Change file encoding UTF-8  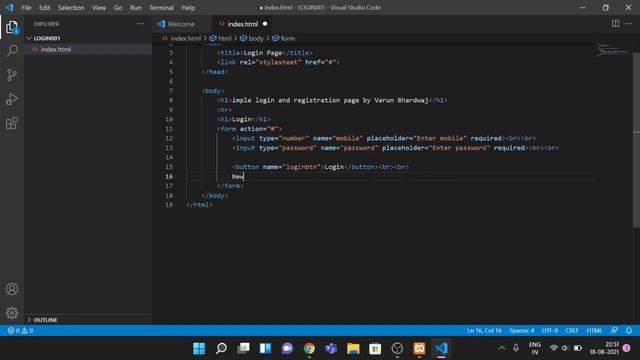click(550, 331)
